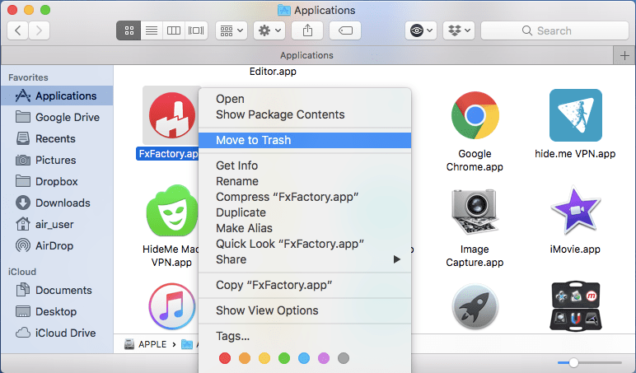Select the toolbox app icon with magnet
636x373 pixels.
pyautogui.click(x=575, y=307)
